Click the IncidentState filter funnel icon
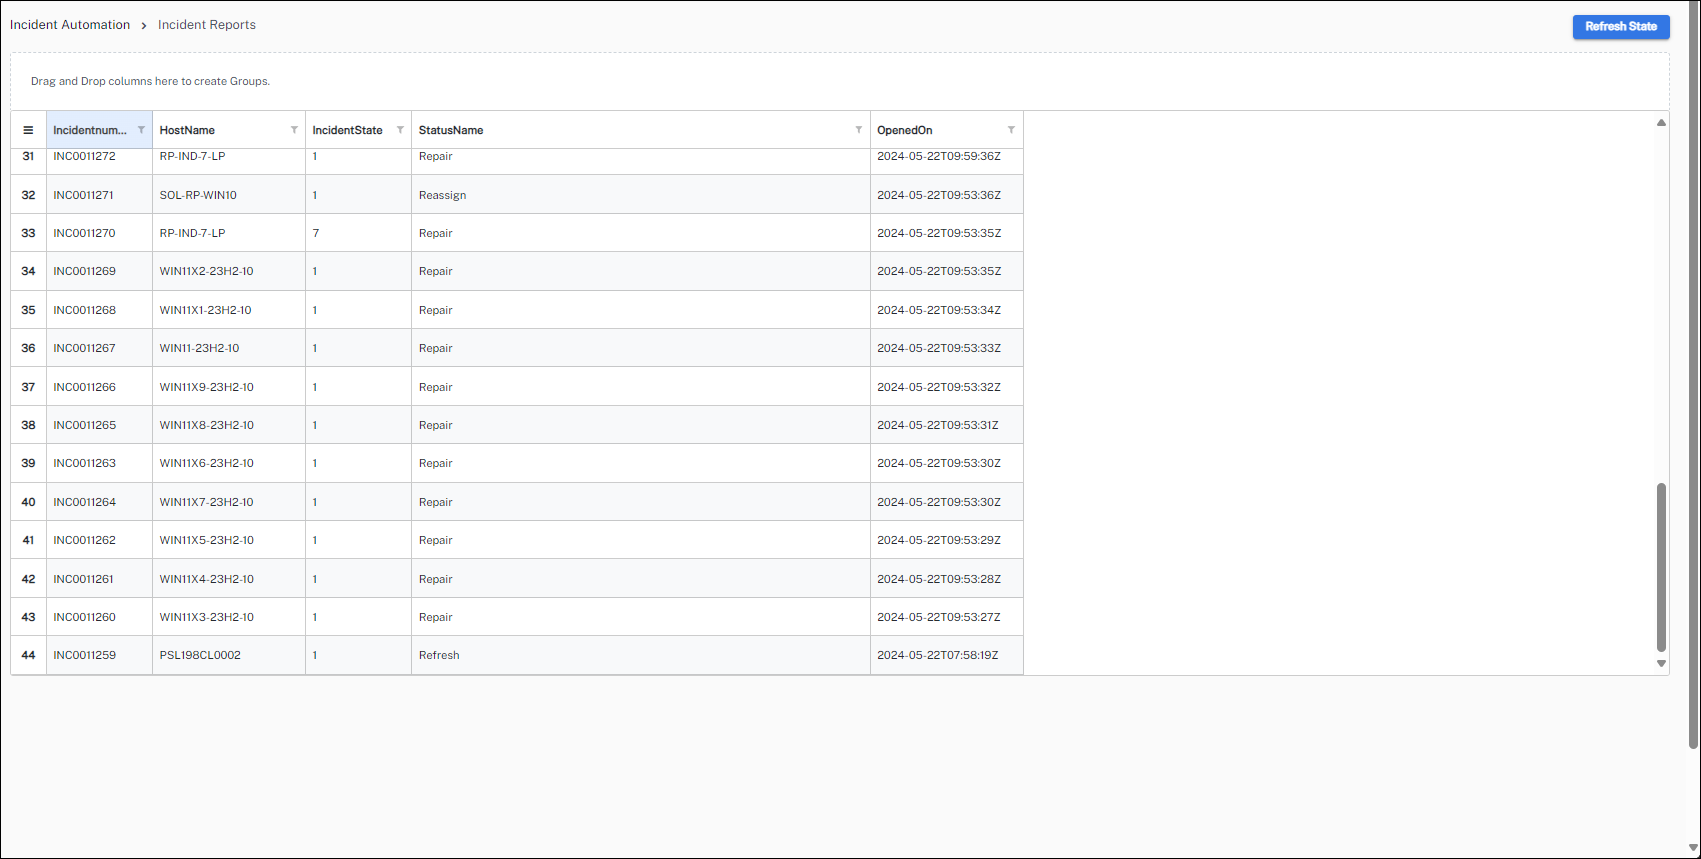Viewport: 1701px width, 859px height. coord(400,130)
